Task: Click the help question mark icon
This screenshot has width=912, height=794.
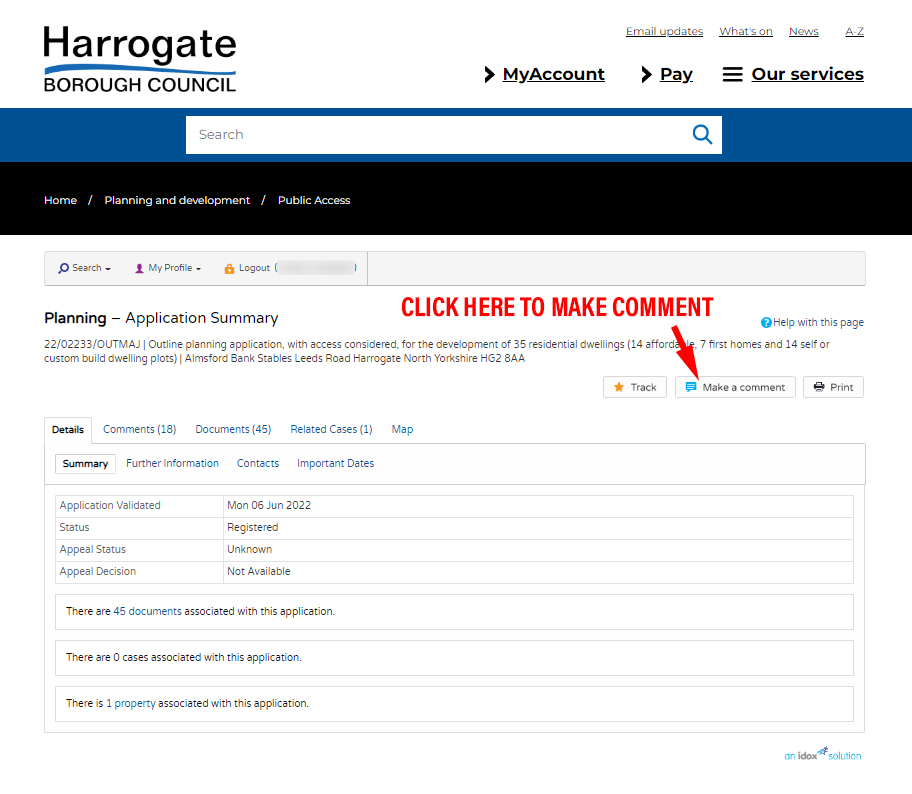Action: tap(766, 322)
